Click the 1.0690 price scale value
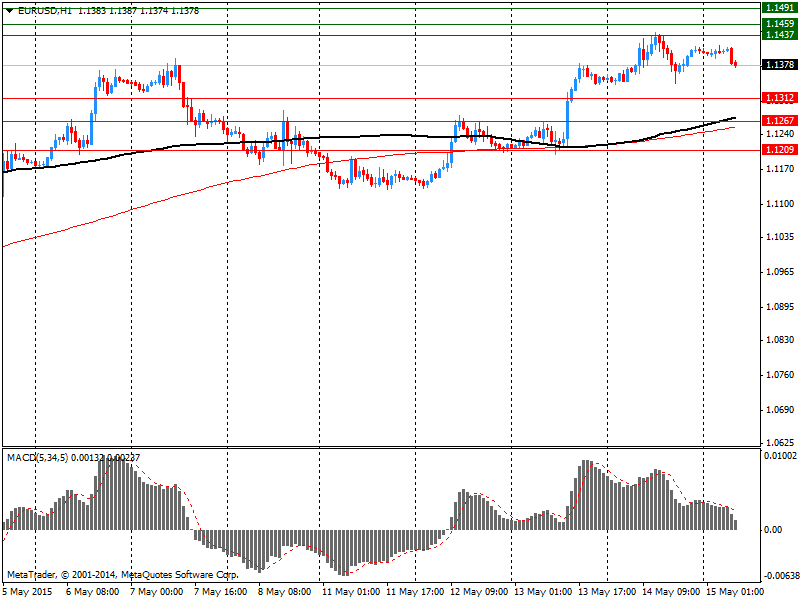The height and width of the screenshot is (600, 800). [x=780, y=410]
